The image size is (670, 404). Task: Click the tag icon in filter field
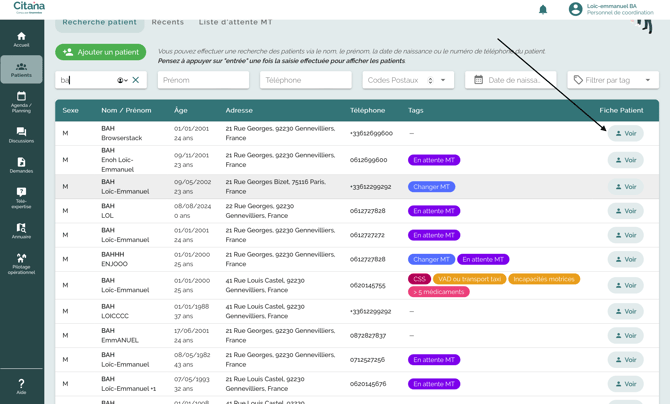coord(578,80)
